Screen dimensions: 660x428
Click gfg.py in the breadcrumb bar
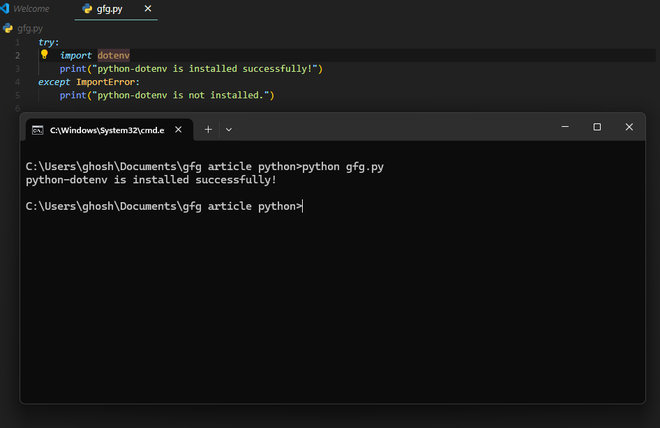coord(30,28)
